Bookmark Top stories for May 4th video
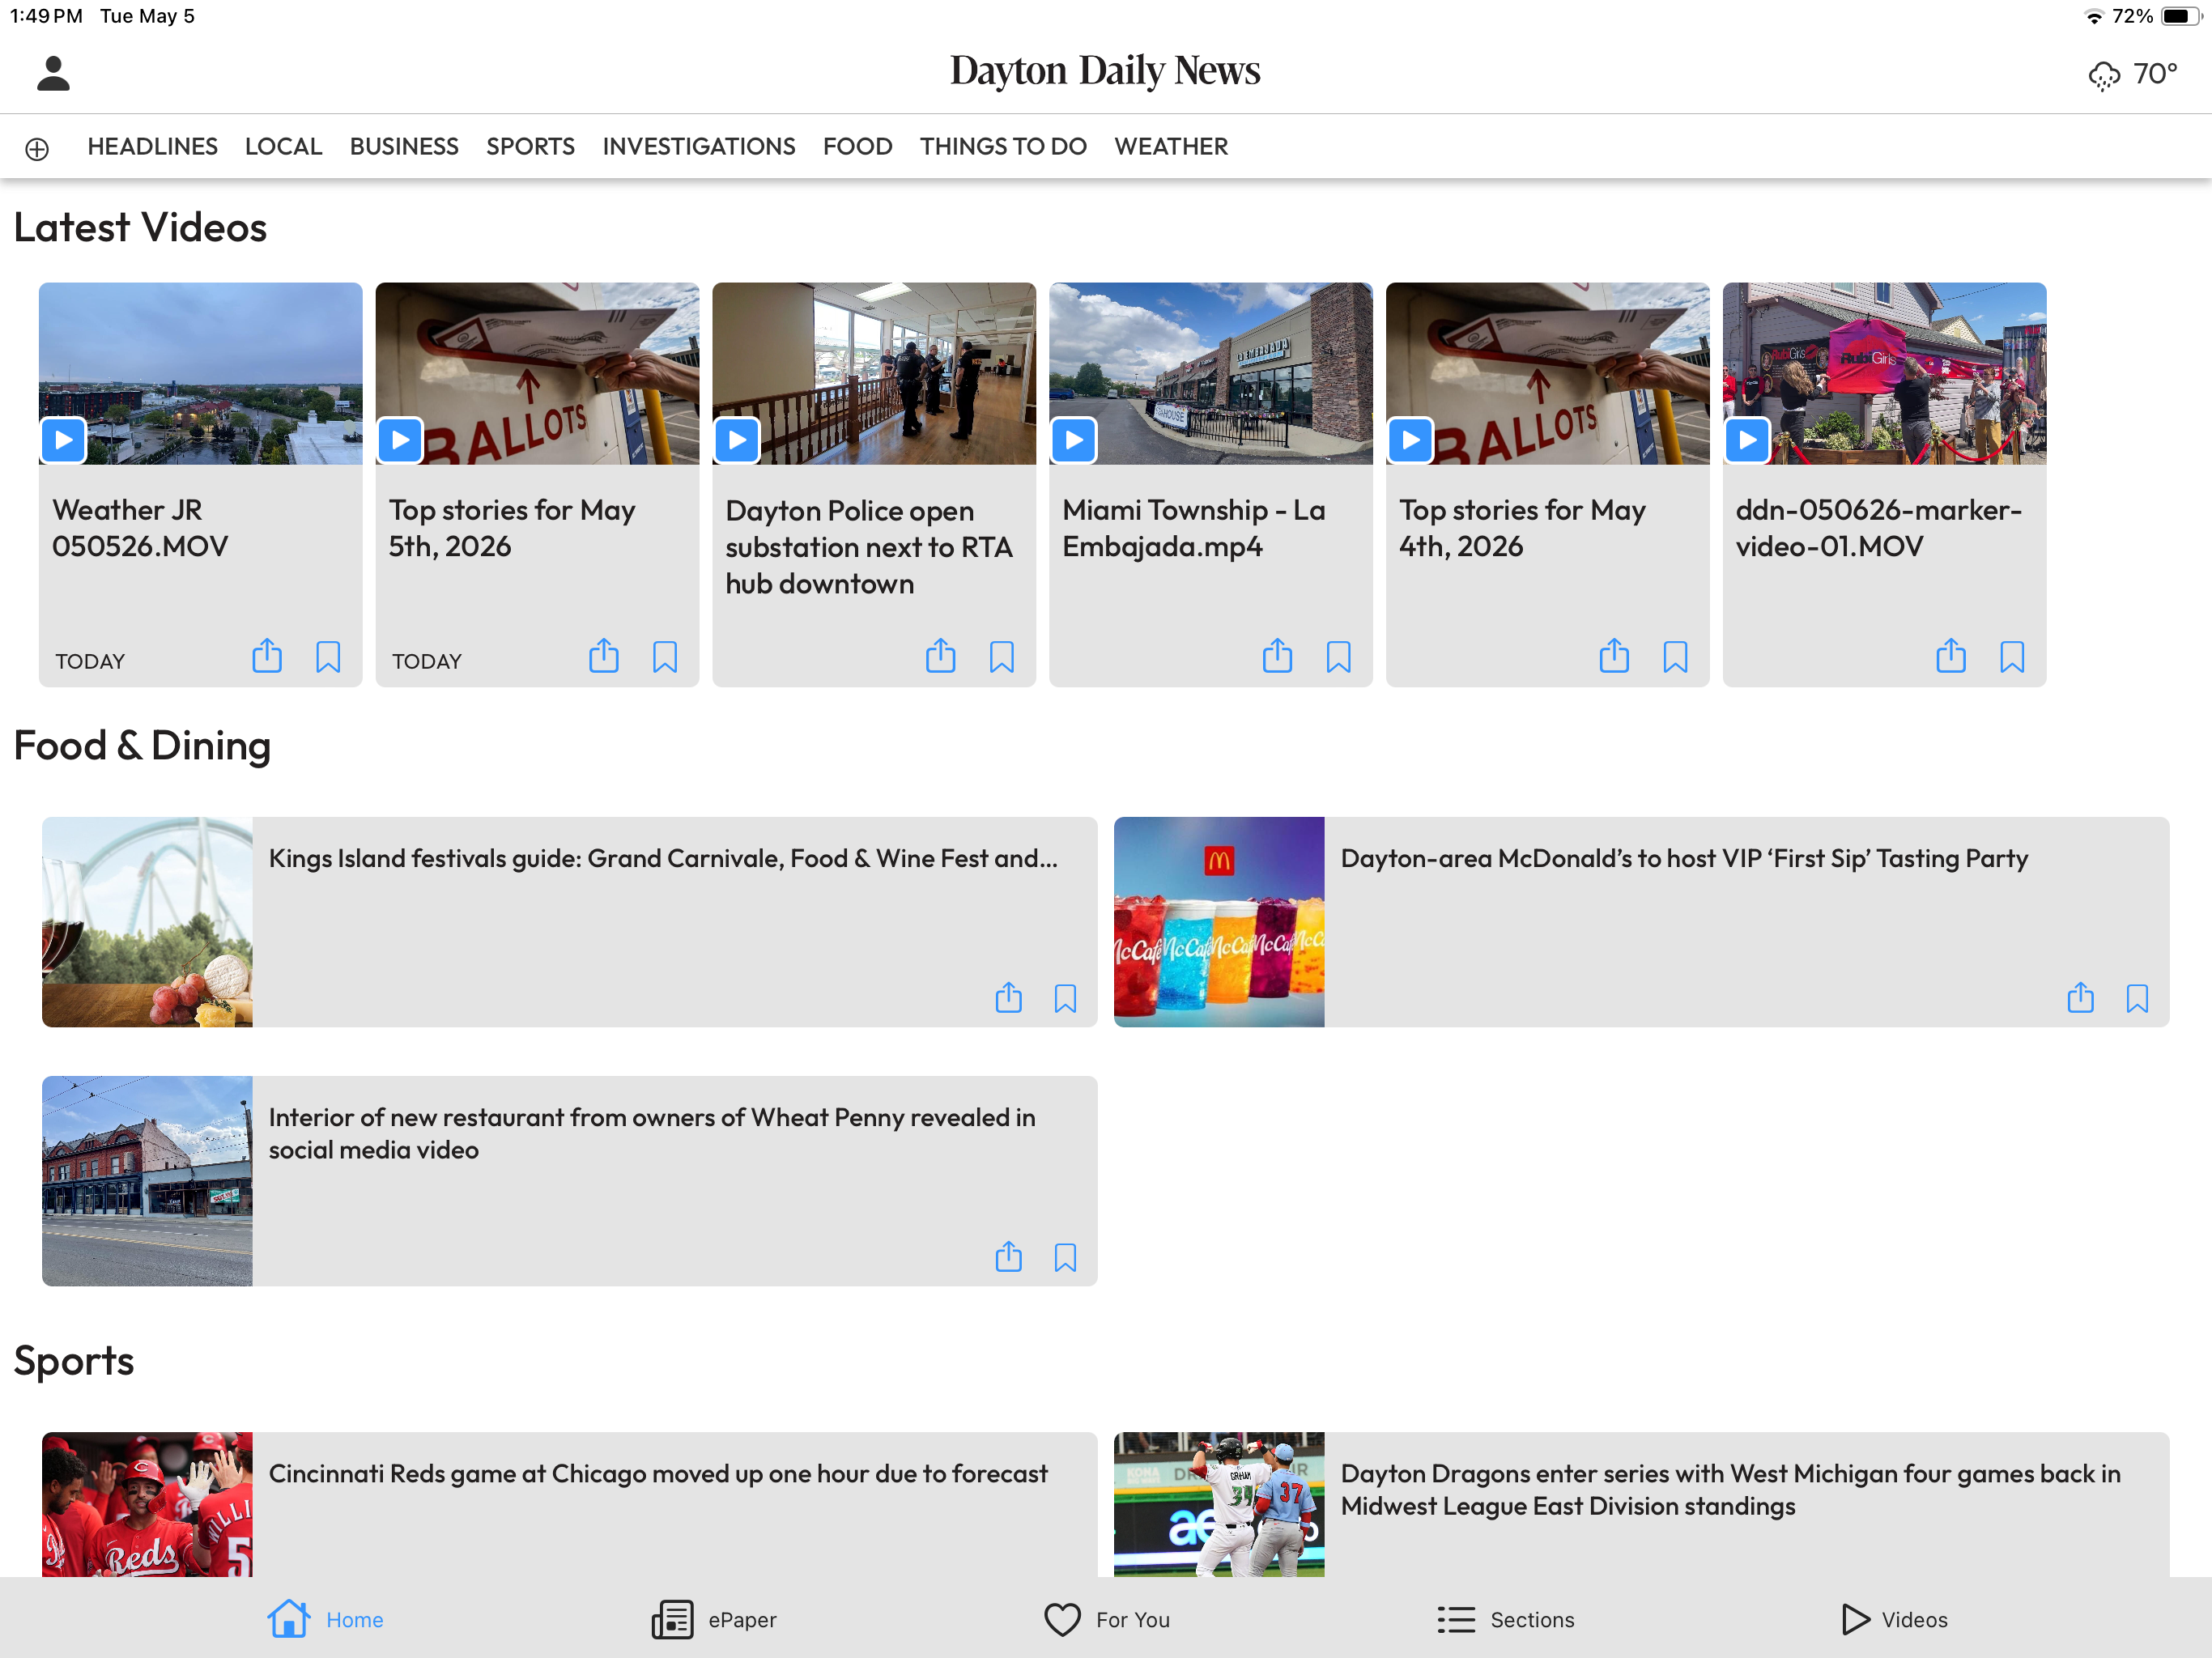This screenshot has width=2212, height=1658. click(x=1676, y=657)
